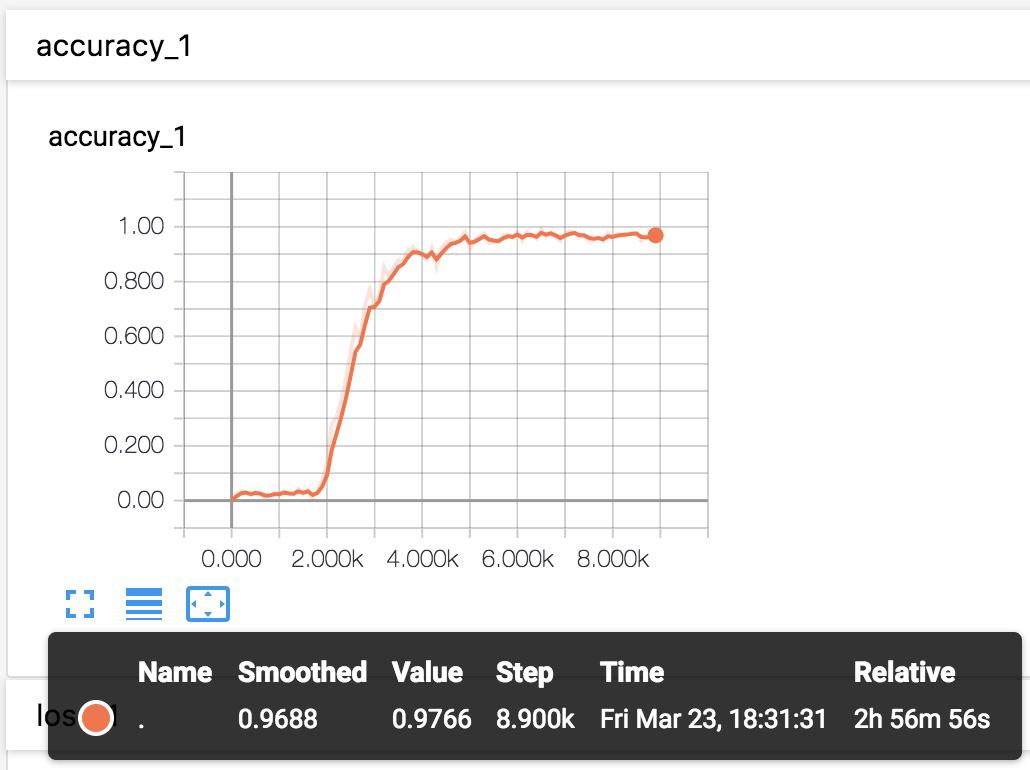This screenshot has width=1030, height=770.
Task: Click the 0.800 y-axis label
Action: (134, 281)
